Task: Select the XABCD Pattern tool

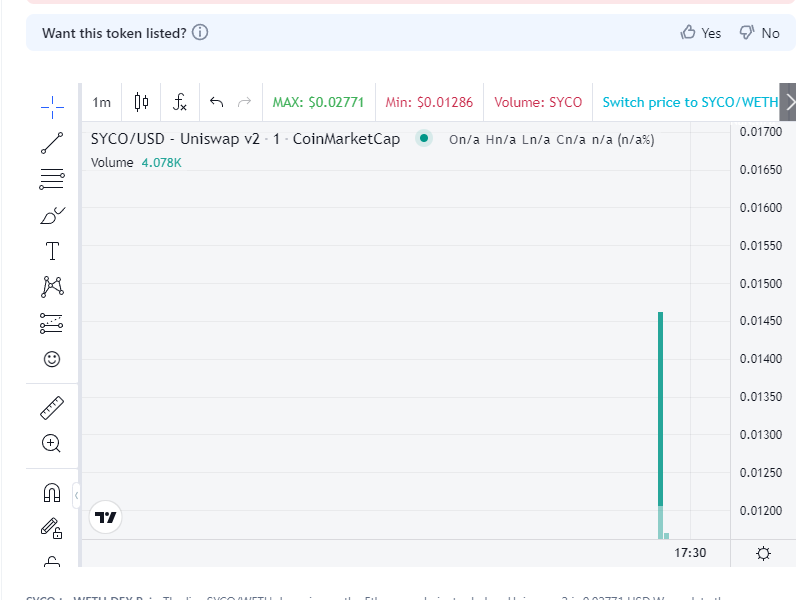Action: 51,287
